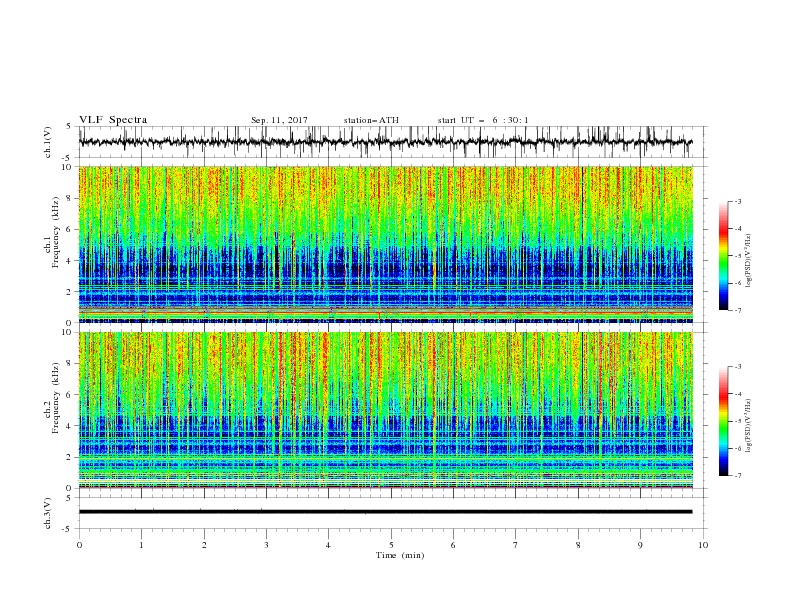Click the ch.1 spectrogram color scale bar
This screenshot has width=792, height=612.
723,256
